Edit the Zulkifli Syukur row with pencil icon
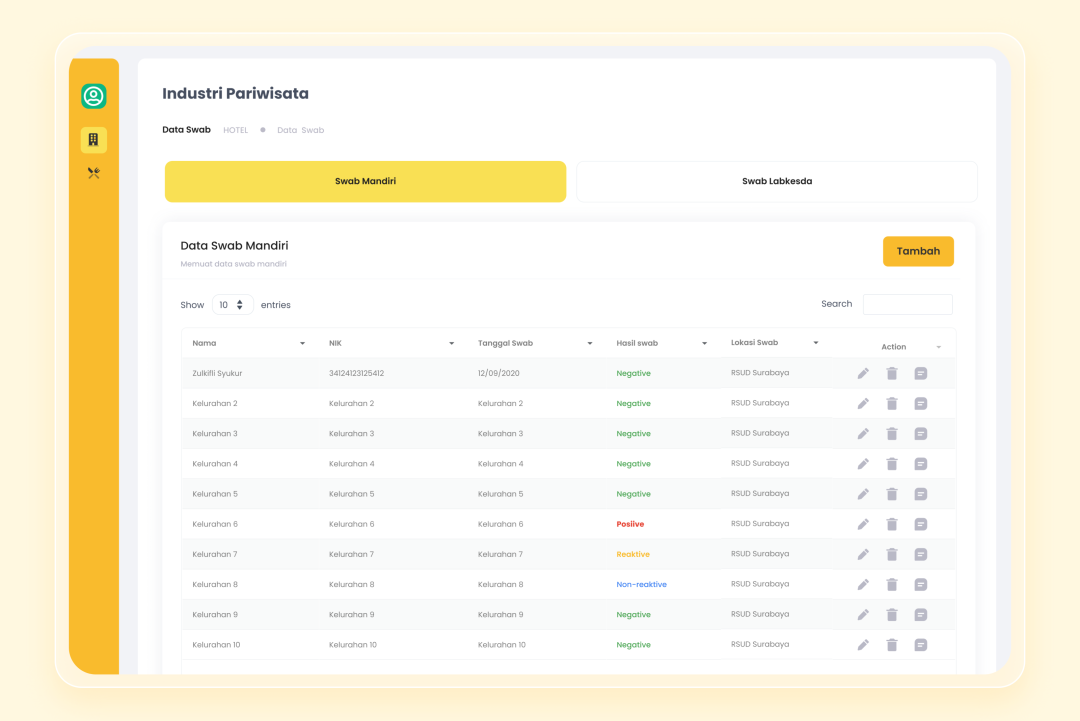 (863, 374)
